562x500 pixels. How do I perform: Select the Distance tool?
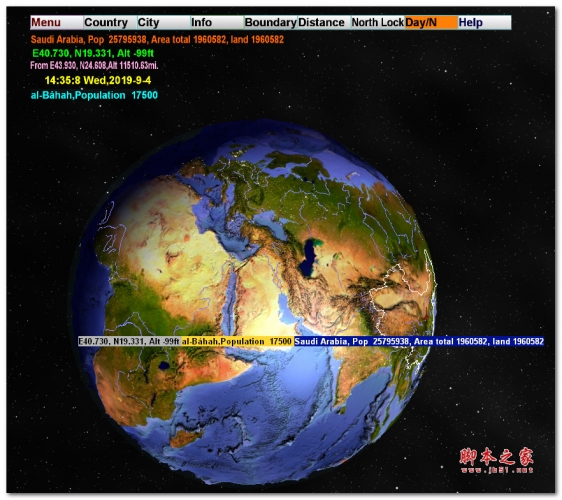(324, 22)
